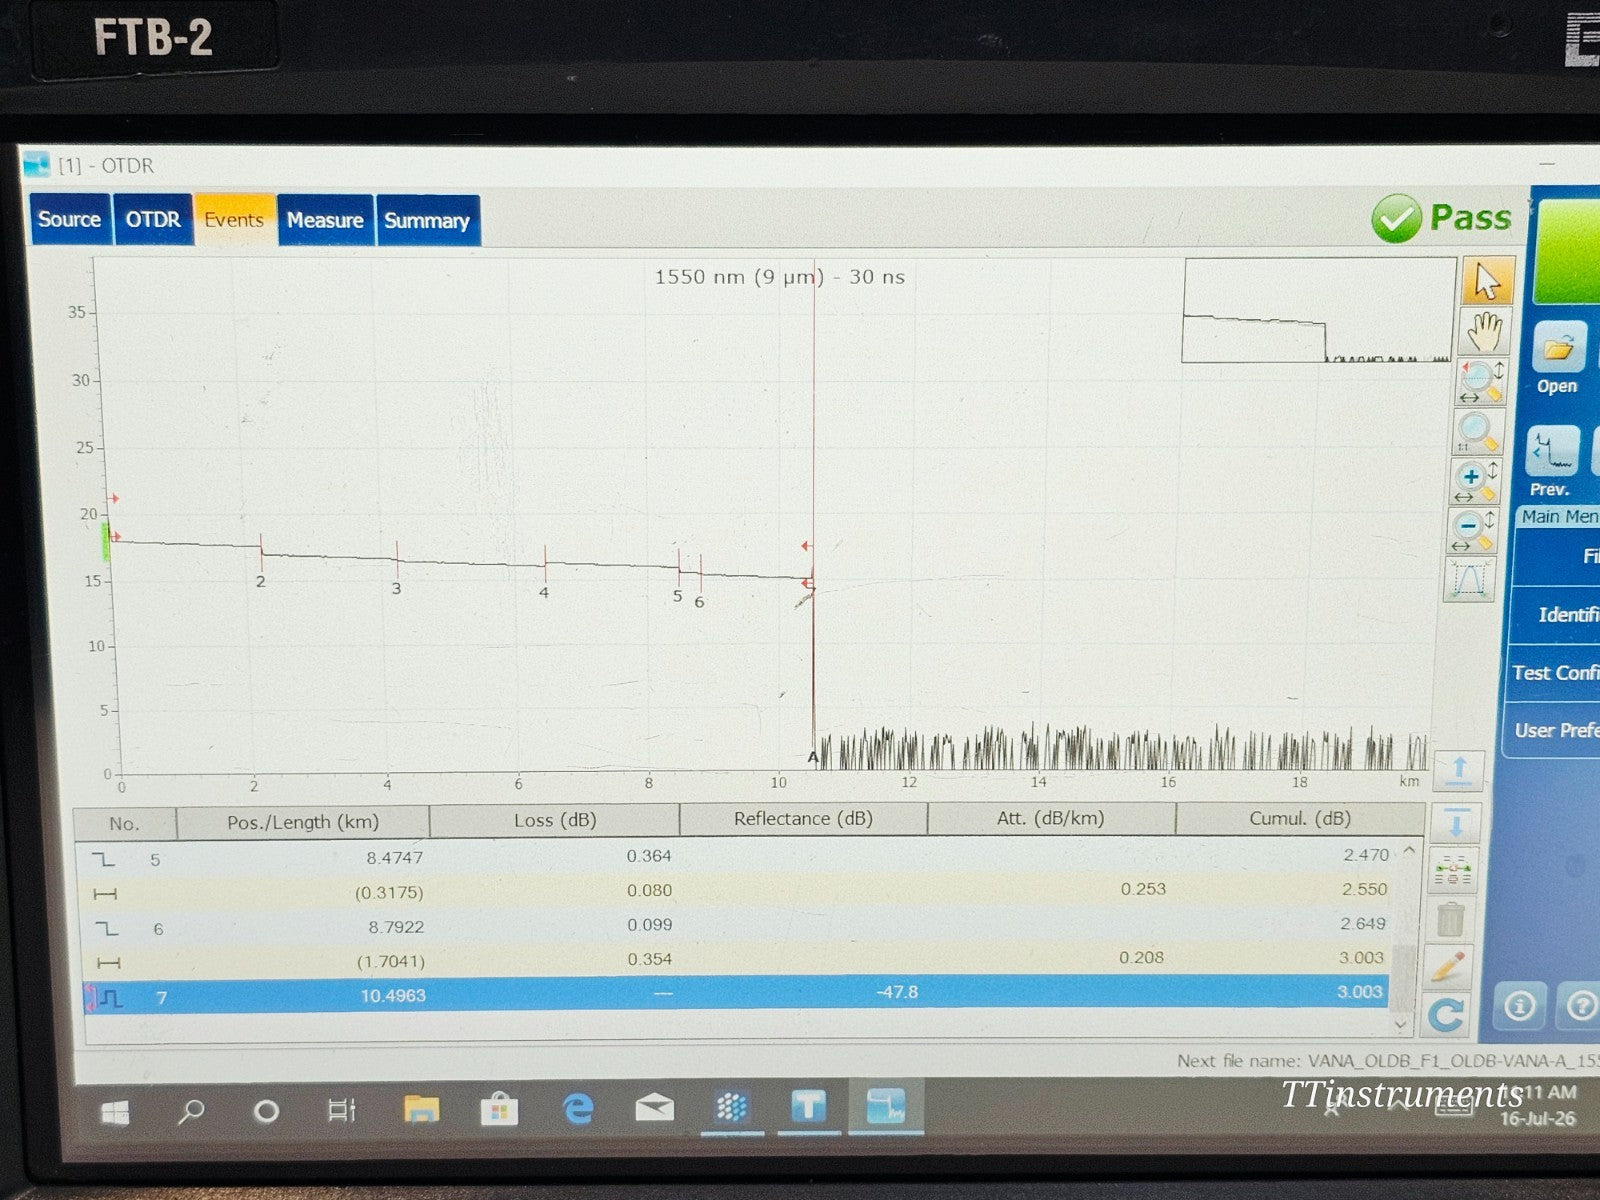Select event 5 row at 8.4747 km

(x=747, y=857)
